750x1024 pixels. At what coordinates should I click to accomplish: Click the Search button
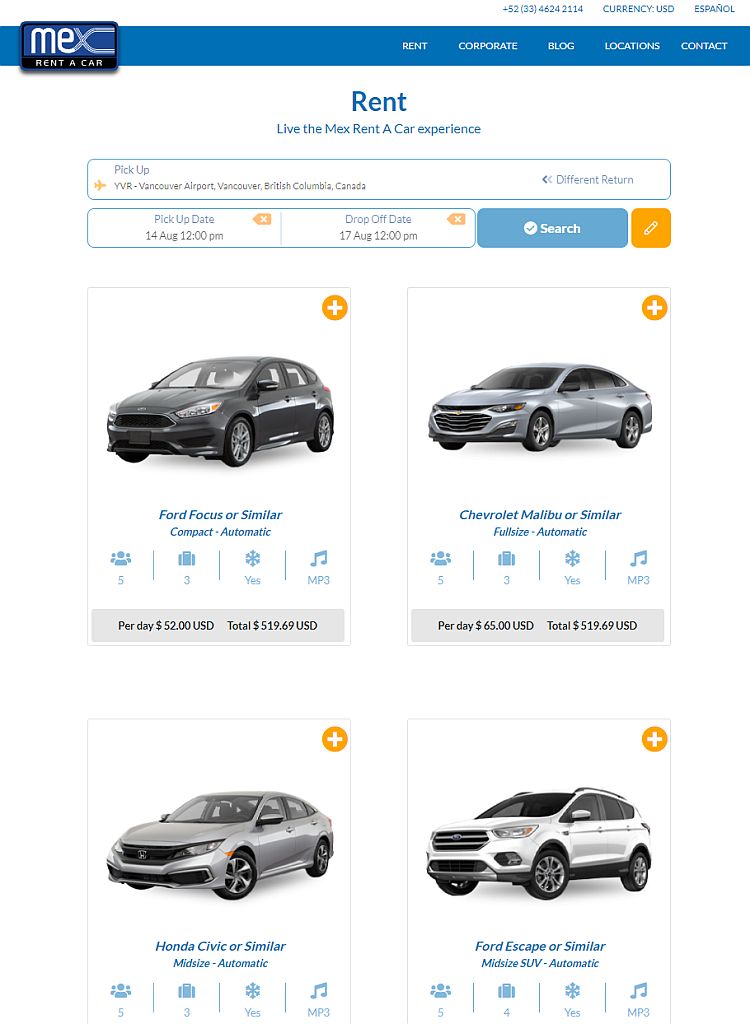(x=552, y=228)
